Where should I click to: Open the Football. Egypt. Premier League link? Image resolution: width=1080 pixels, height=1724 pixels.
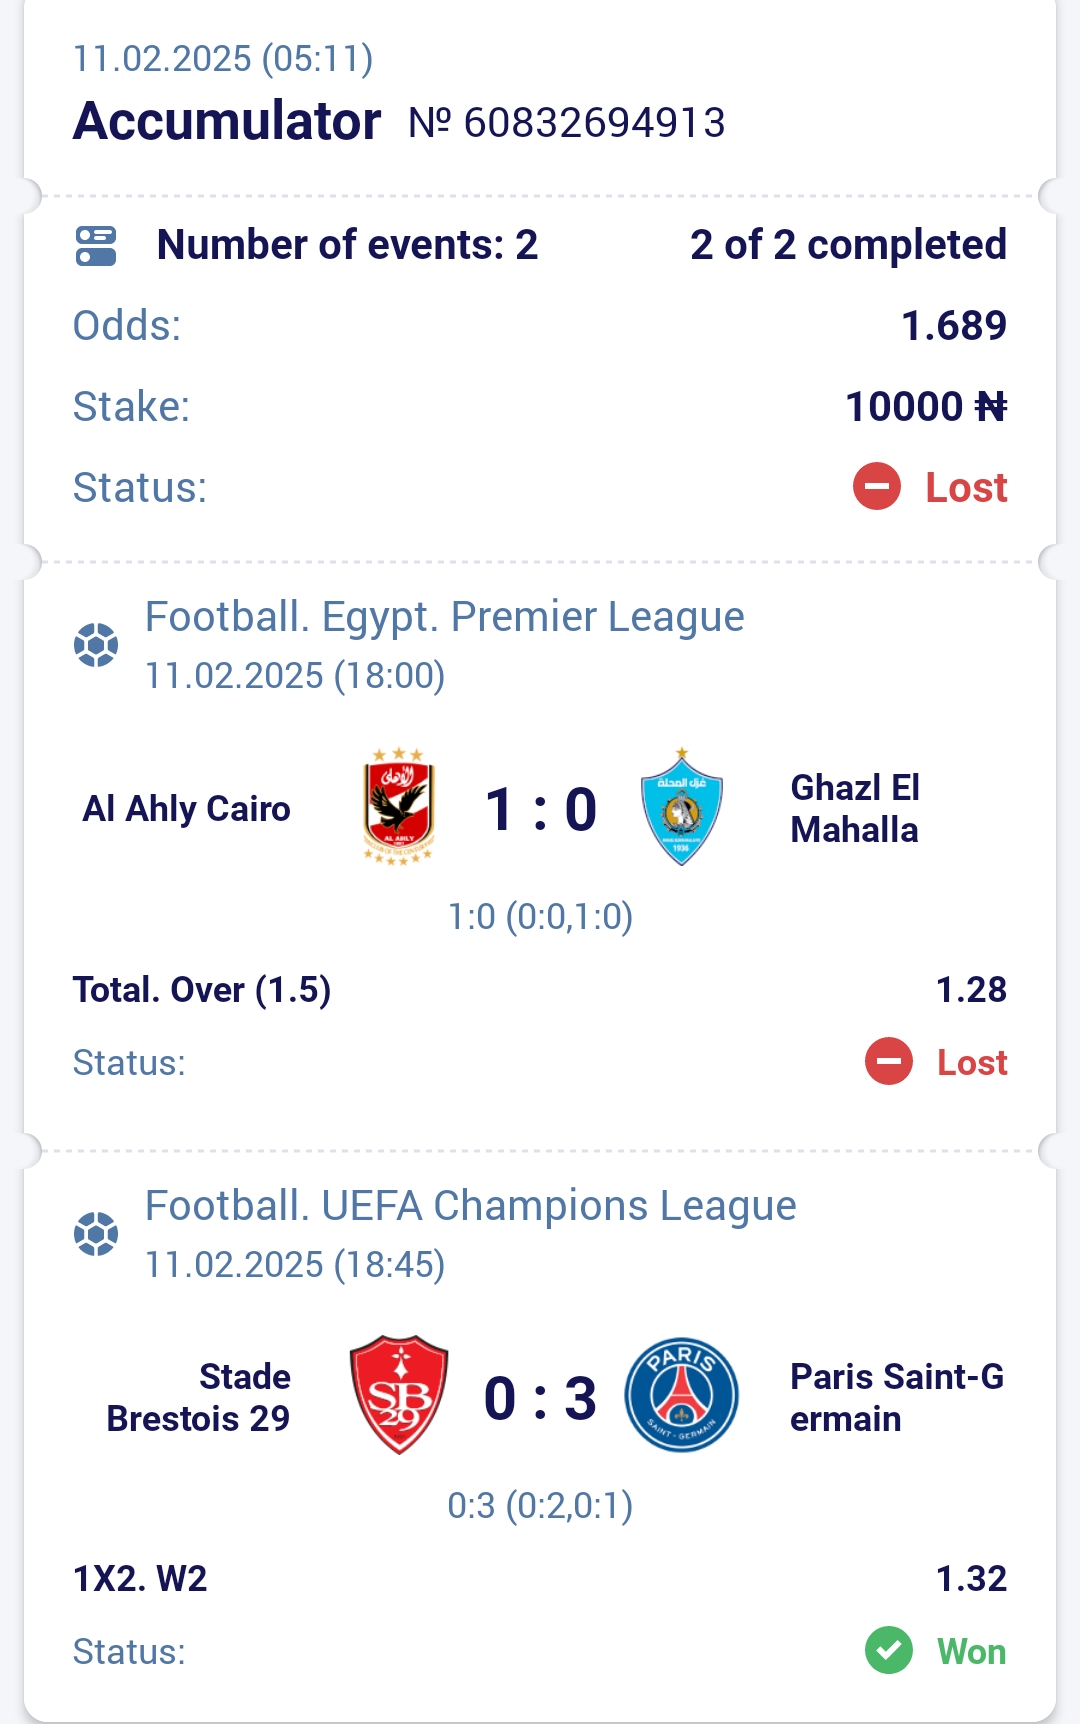pos(444,617)
